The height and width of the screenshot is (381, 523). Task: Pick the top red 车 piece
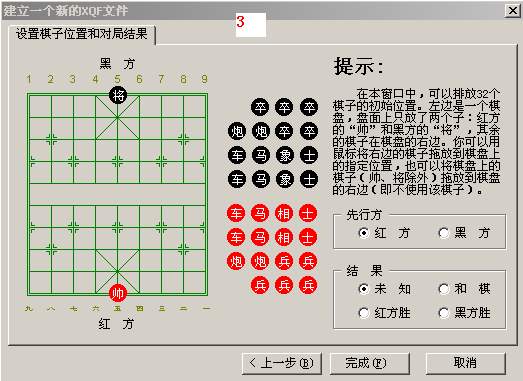pos(236,213)
